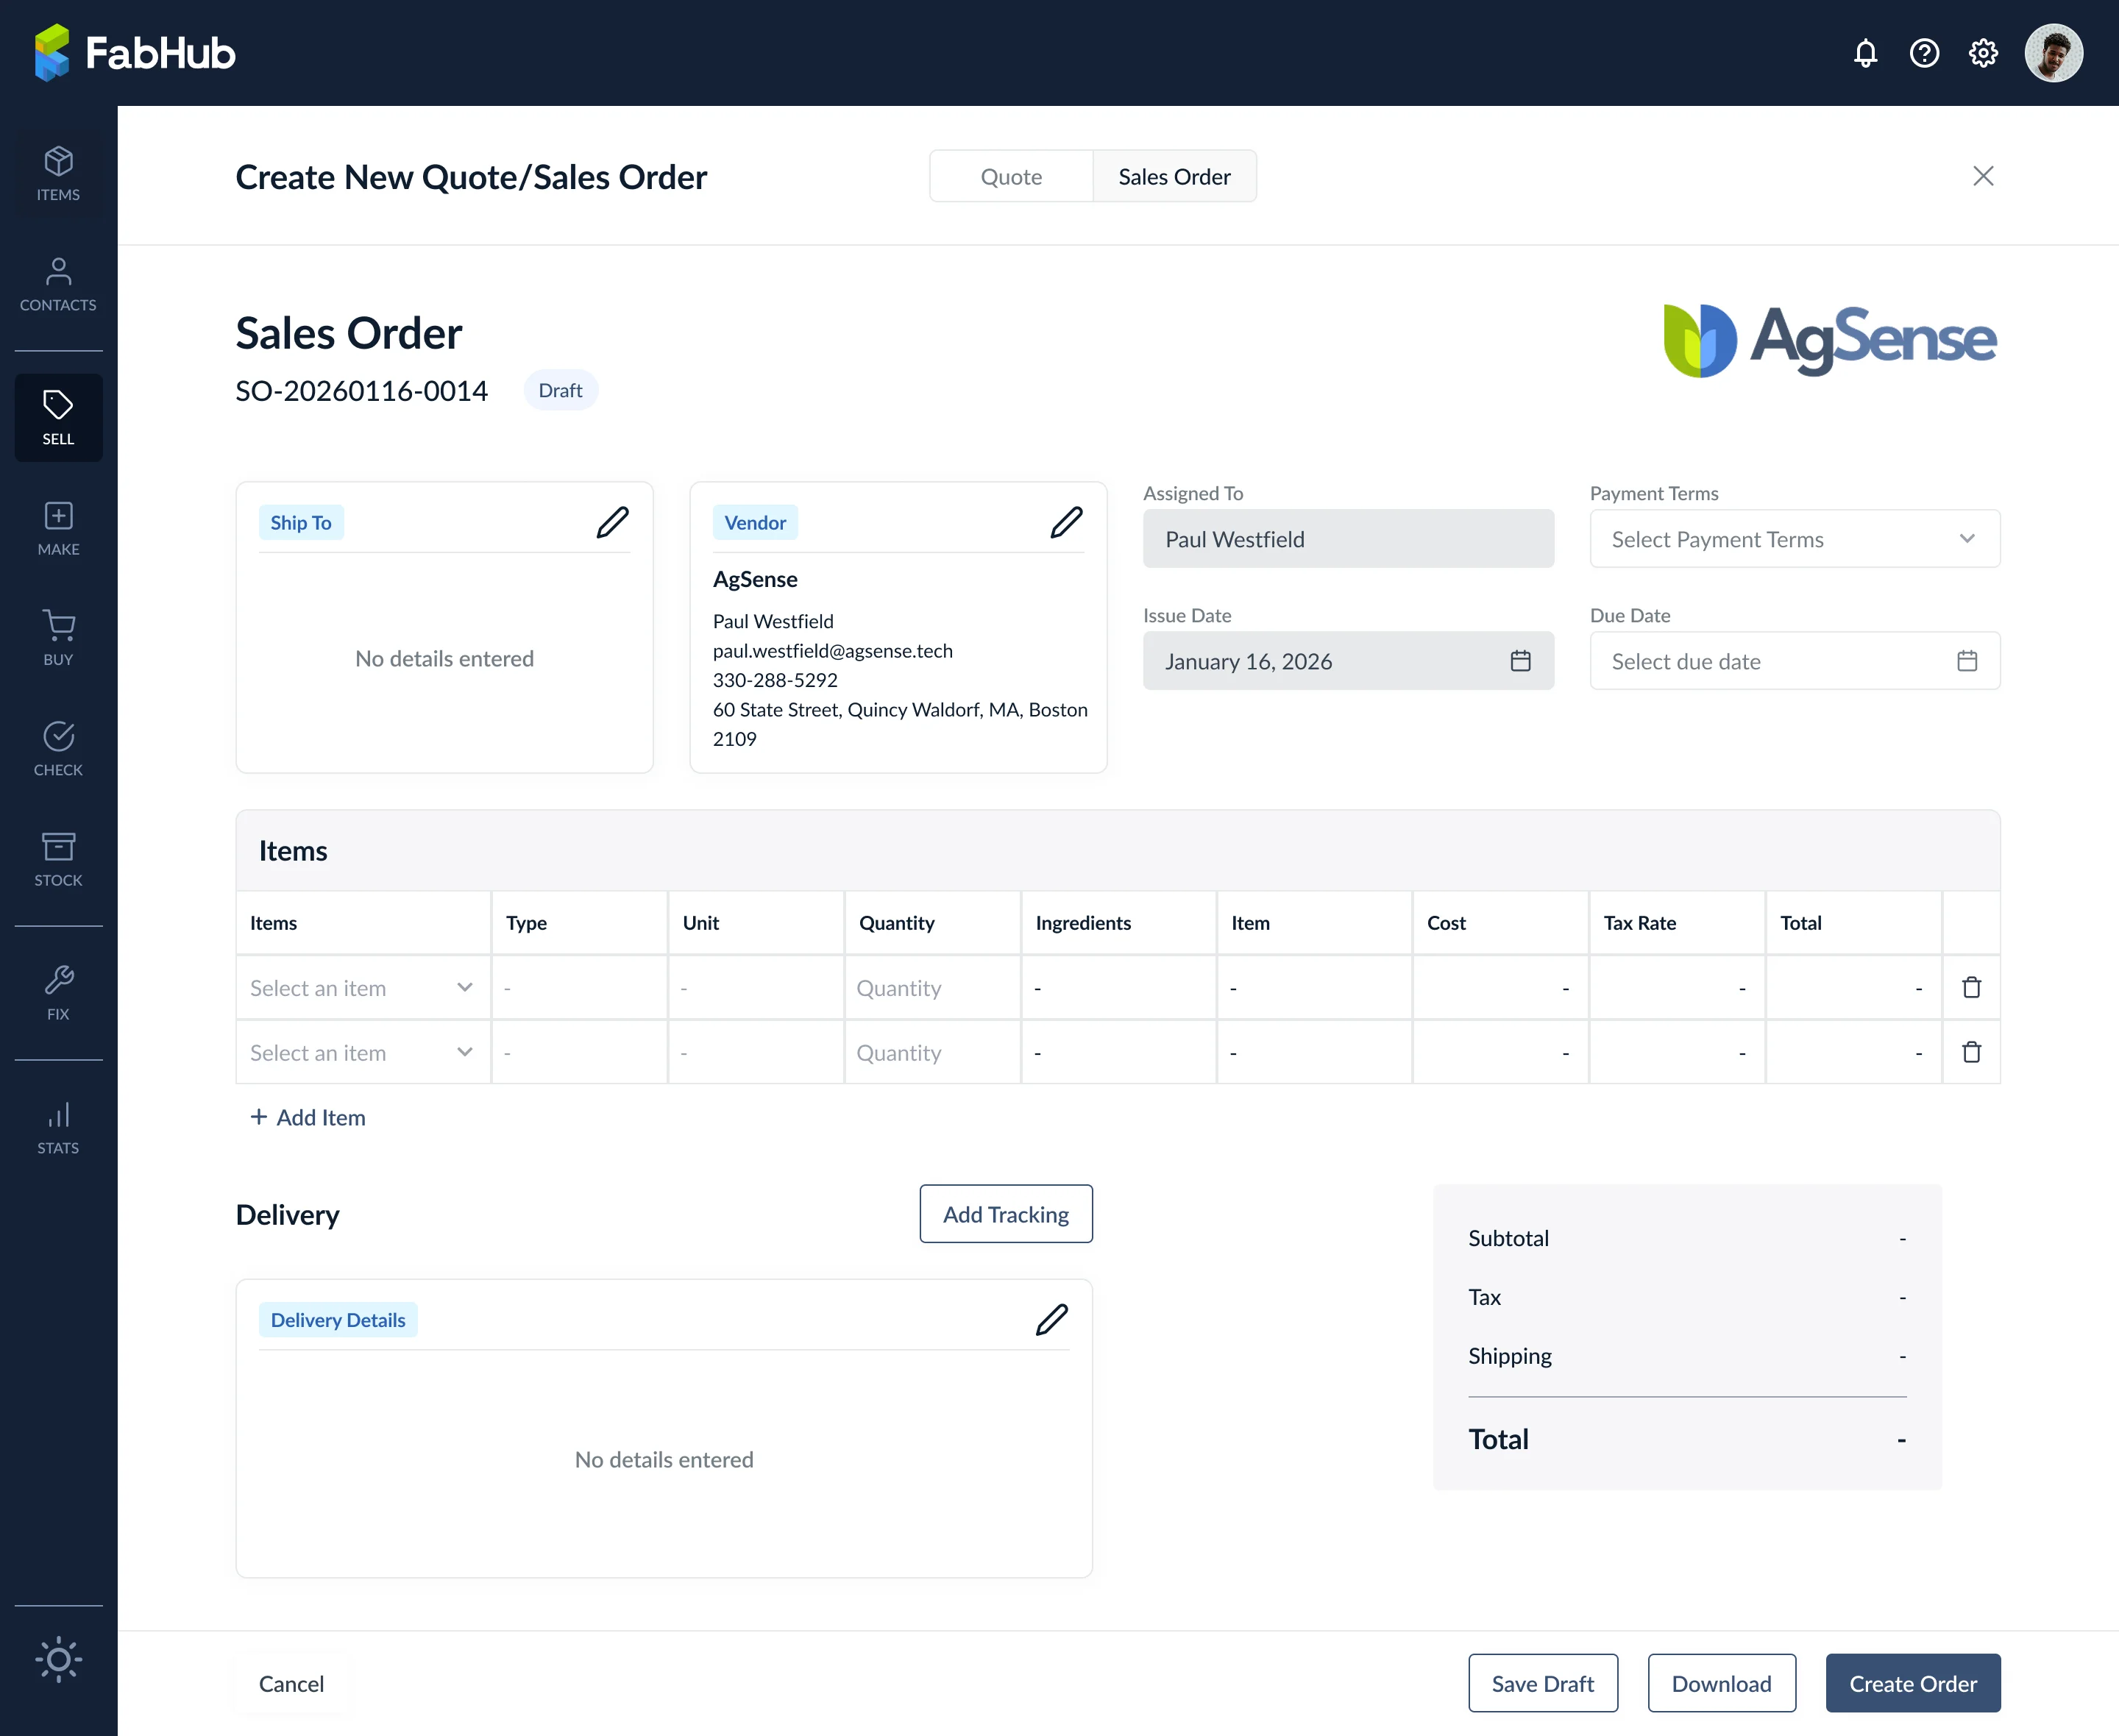
Task: Open the Sell section in sidebar
Action: tap(58, 418)
